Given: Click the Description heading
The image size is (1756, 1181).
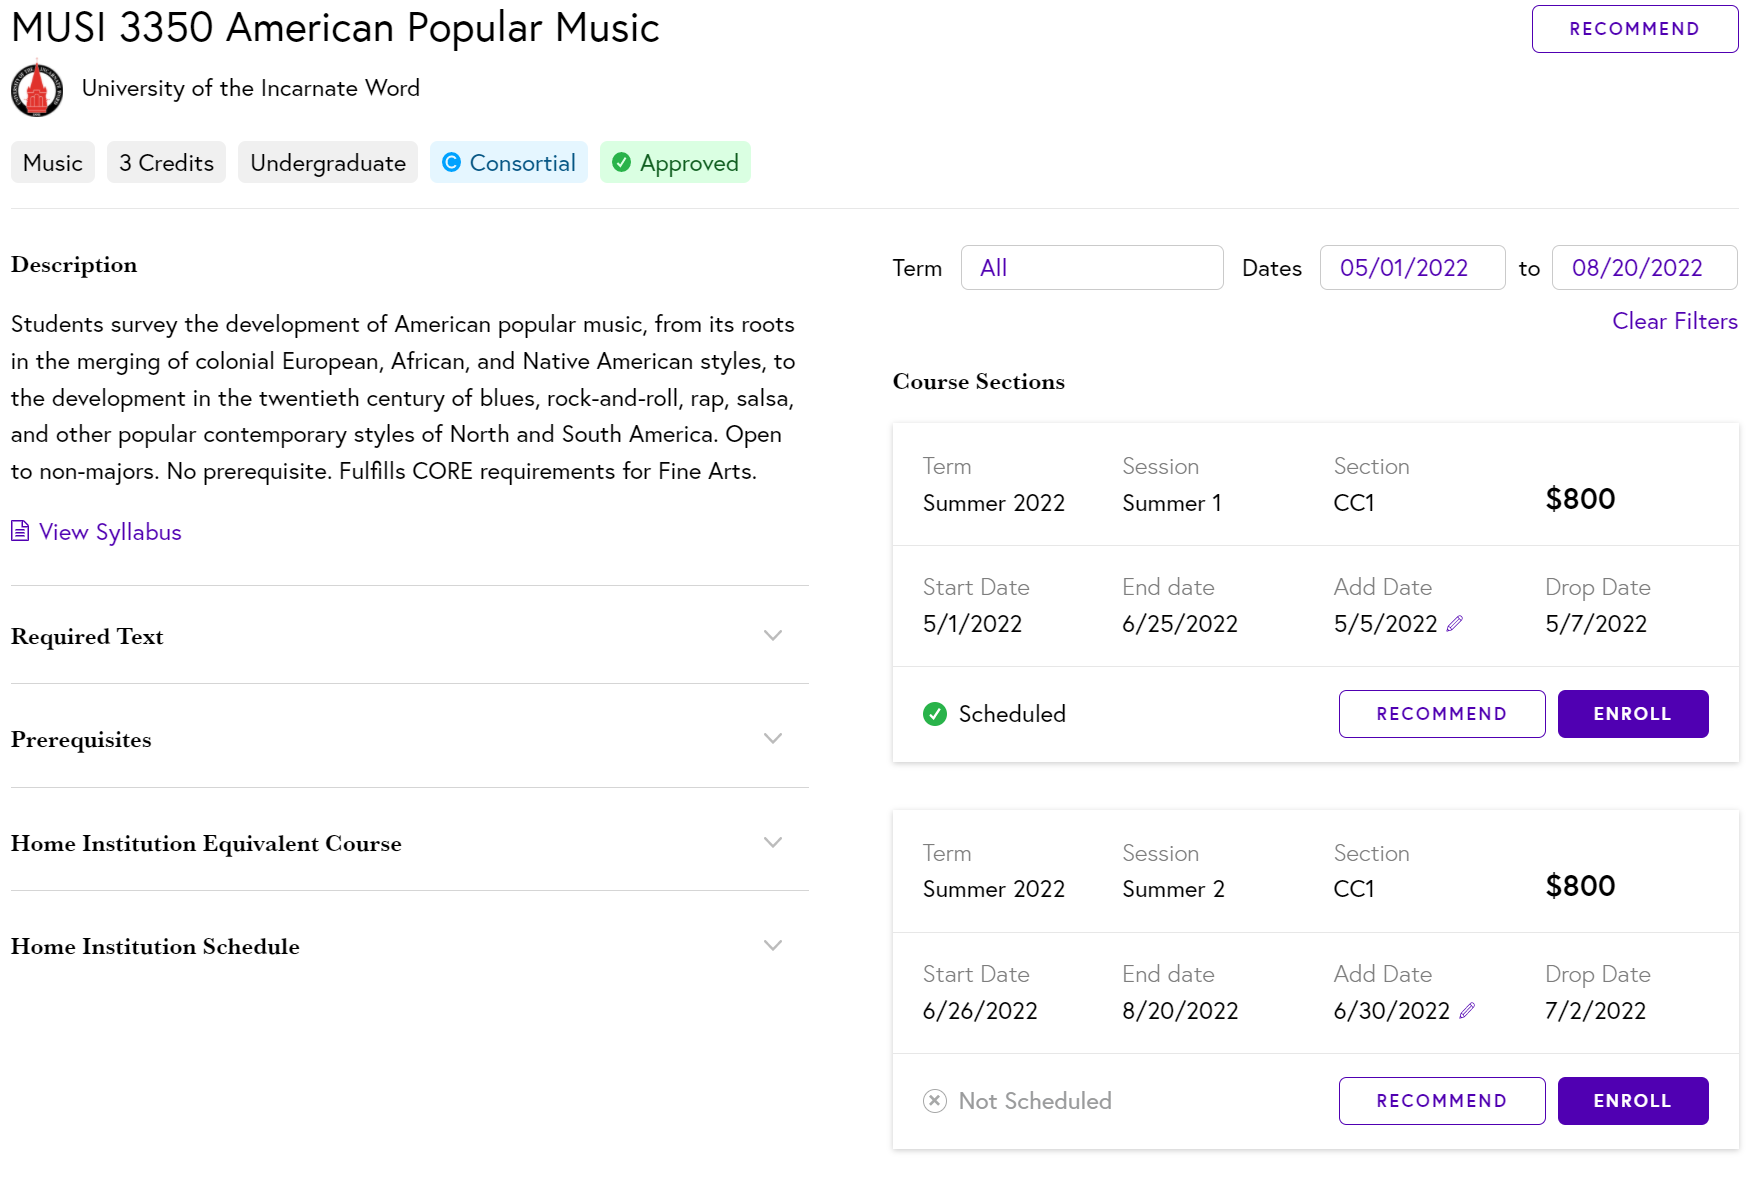Looking at the screenshot, I should click(x=74, y=265).
